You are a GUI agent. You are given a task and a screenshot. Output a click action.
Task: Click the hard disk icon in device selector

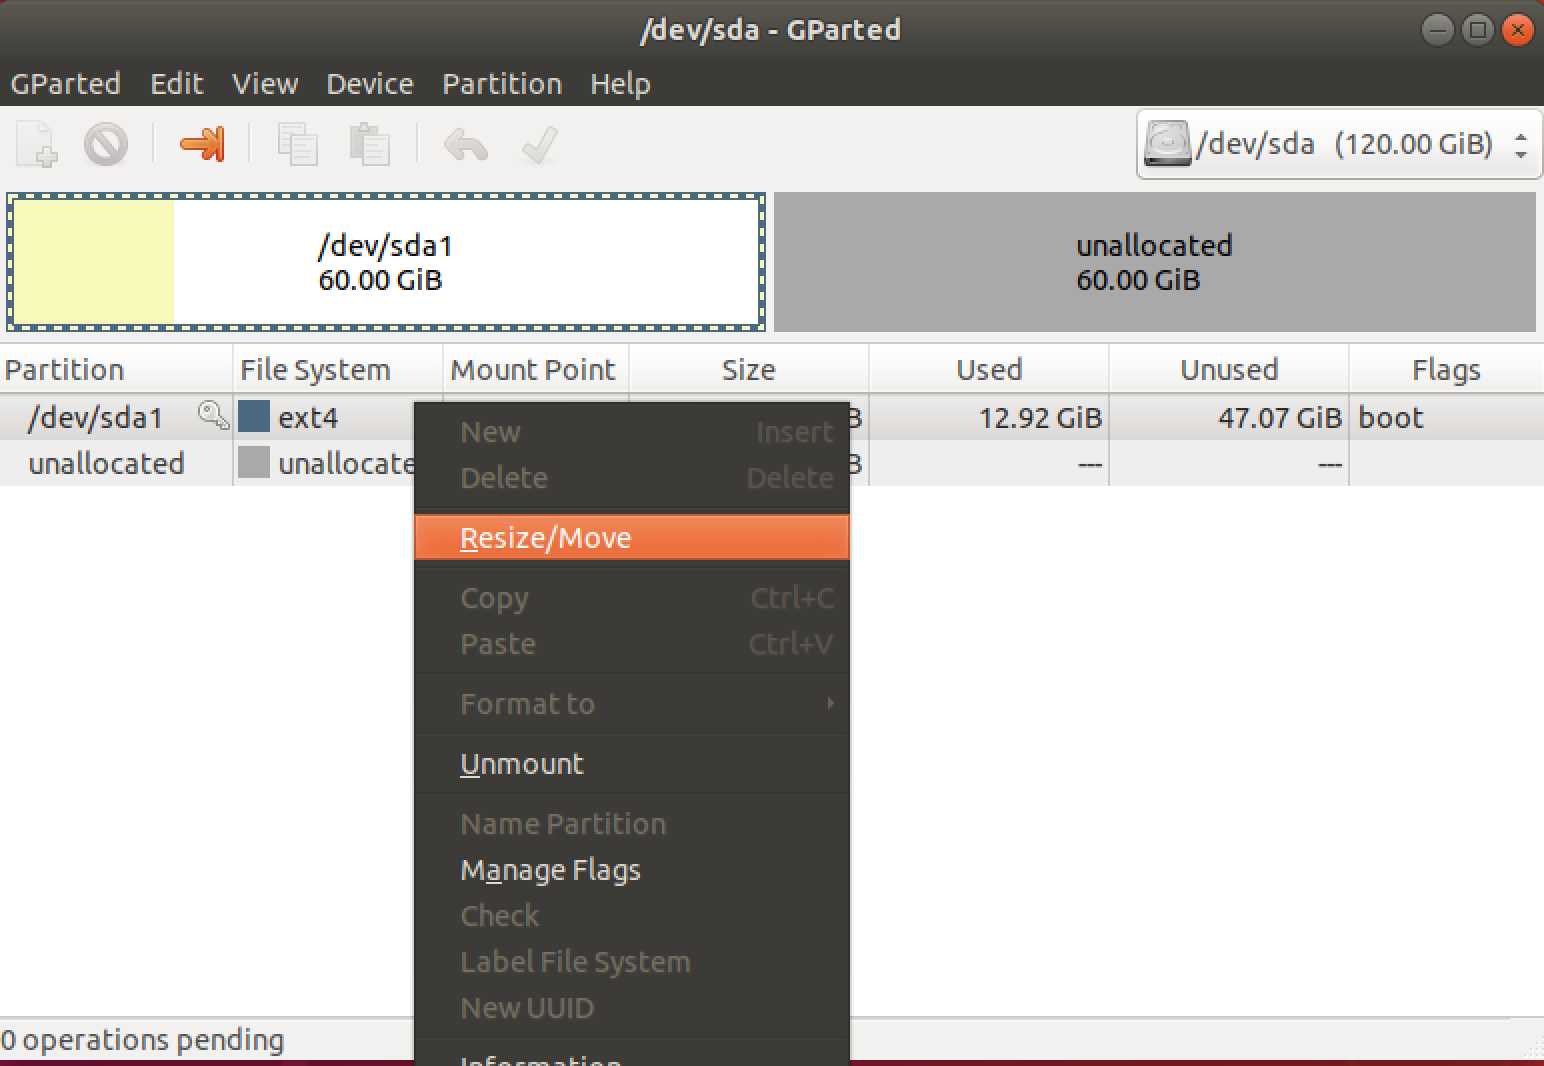click(1167, 144)
